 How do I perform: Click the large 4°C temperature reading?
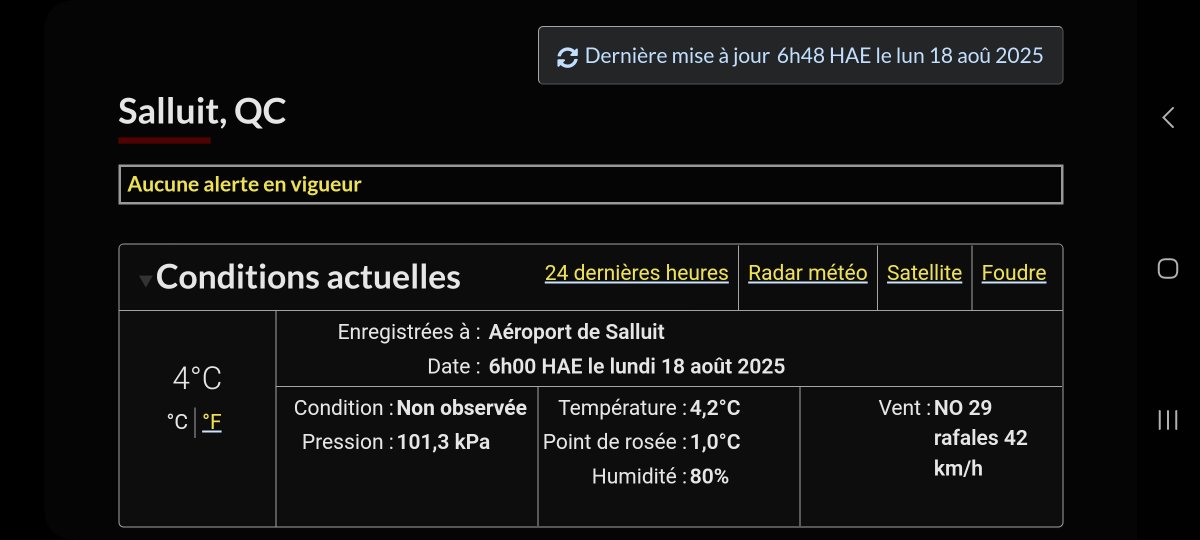pyautogui.click(x=197, y=379)
